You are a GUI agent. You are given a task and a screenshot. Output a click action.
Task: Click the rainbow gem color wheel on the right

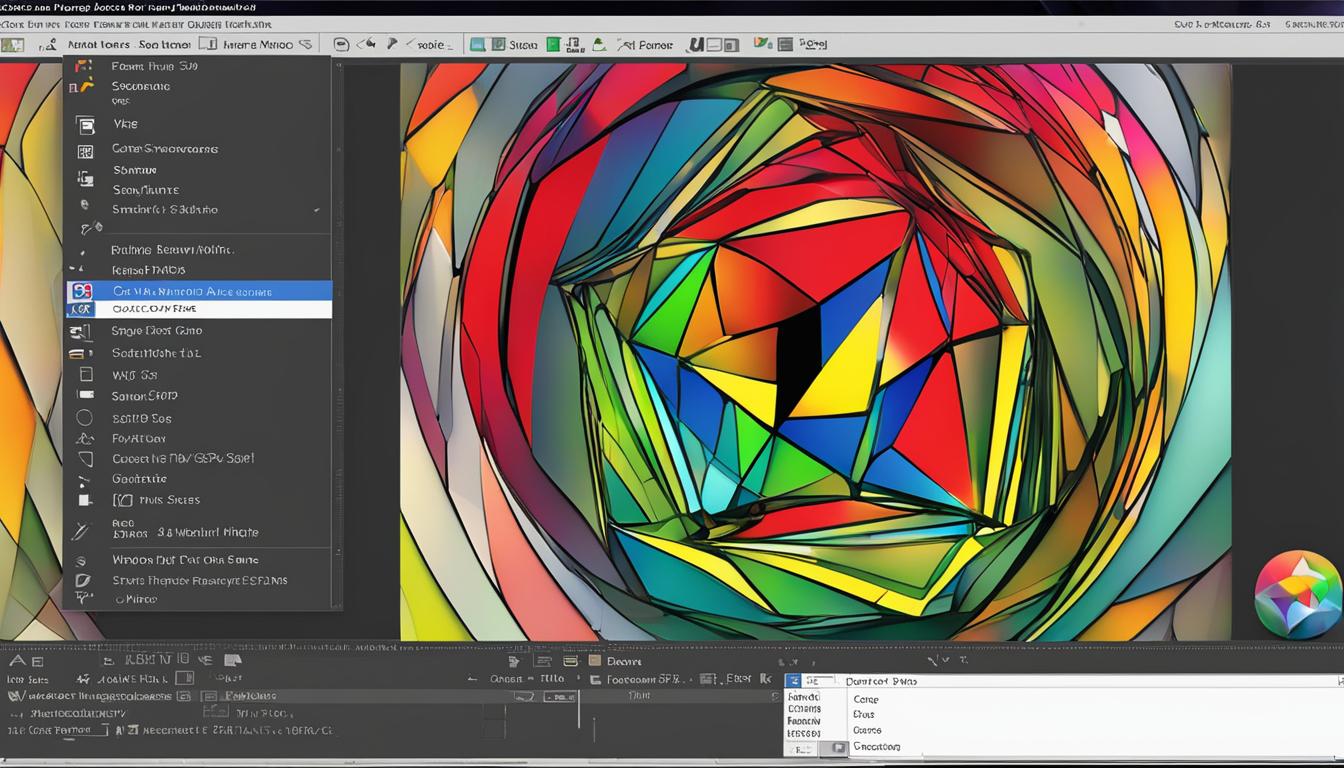(1300, 592)
